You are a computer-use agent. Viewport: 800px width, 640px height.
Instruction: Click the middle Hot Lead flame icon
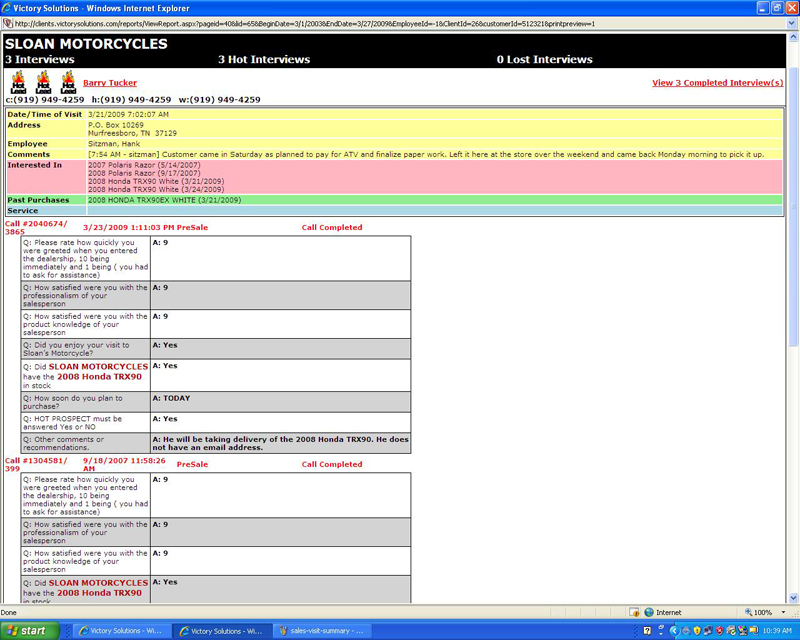pos(43,83)
